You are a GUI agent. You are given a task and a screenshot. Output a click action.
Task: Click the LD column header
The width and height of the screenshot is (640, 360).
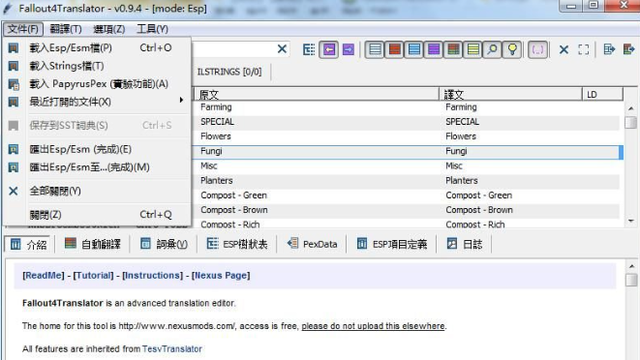click(x=602, y=95)
